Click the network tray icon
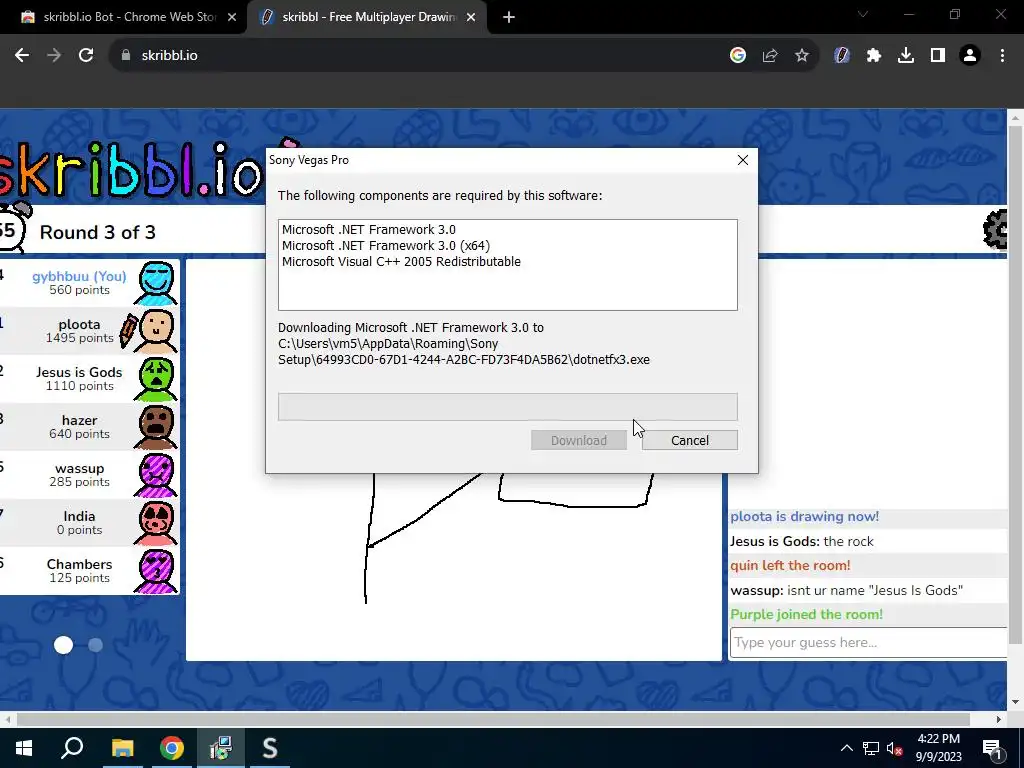1024x768 pixels. (871, 748)
